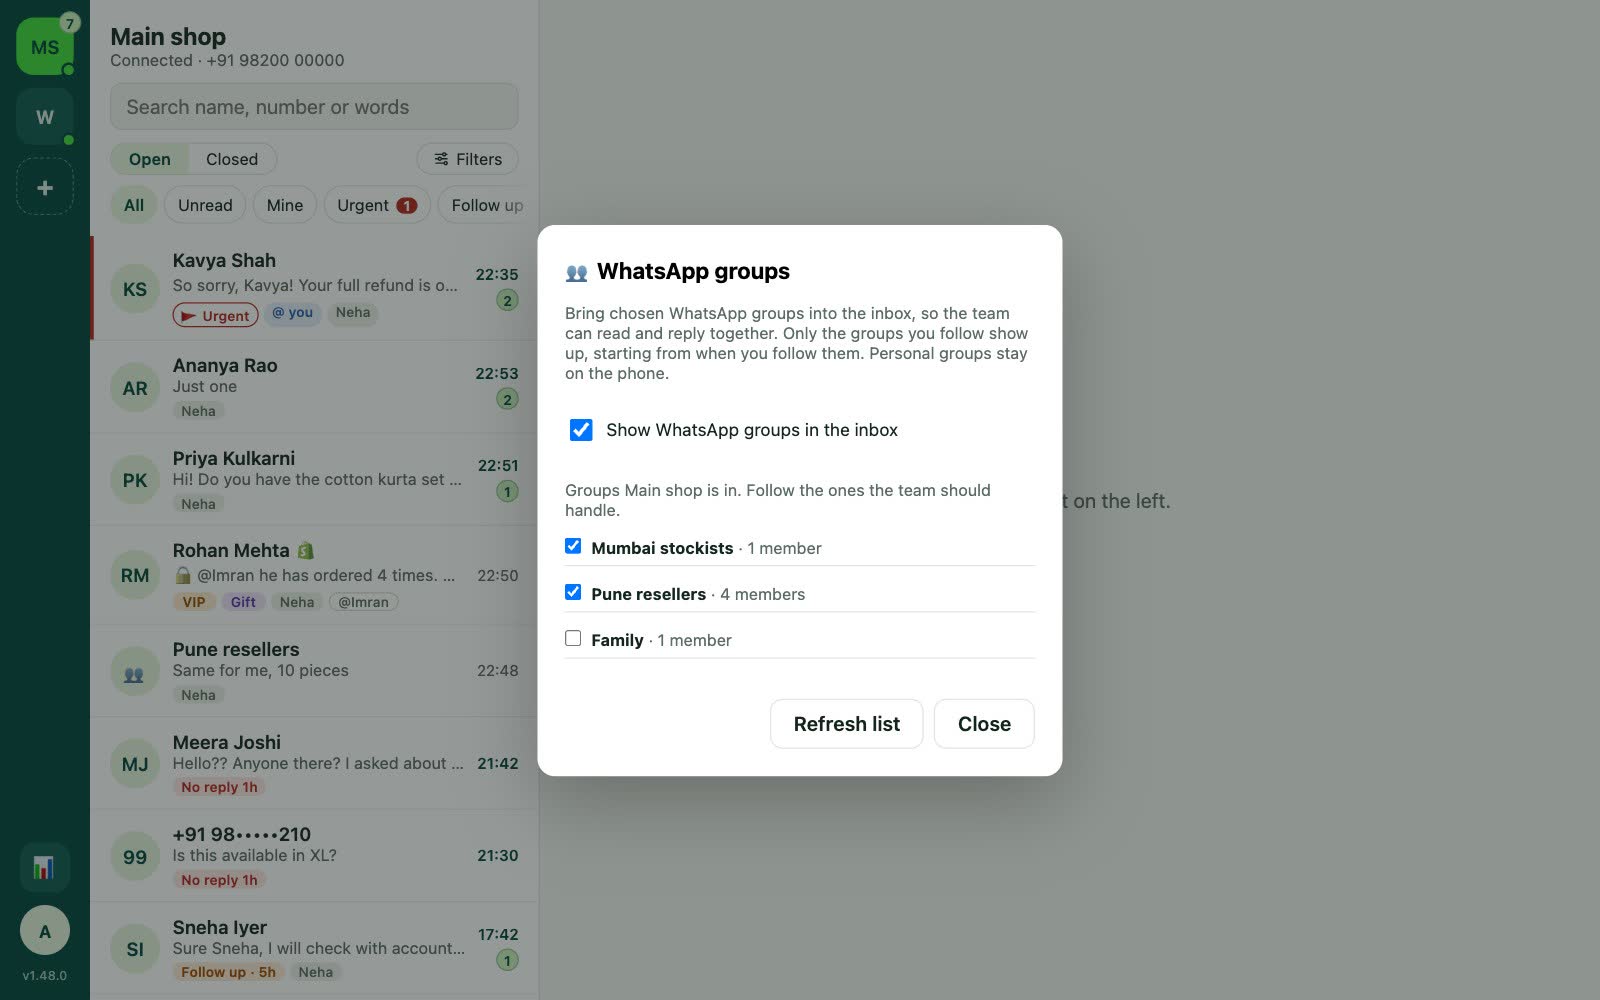Click the Gift tag on Rohan Mehta
1600x1000 pixels.
243,602
